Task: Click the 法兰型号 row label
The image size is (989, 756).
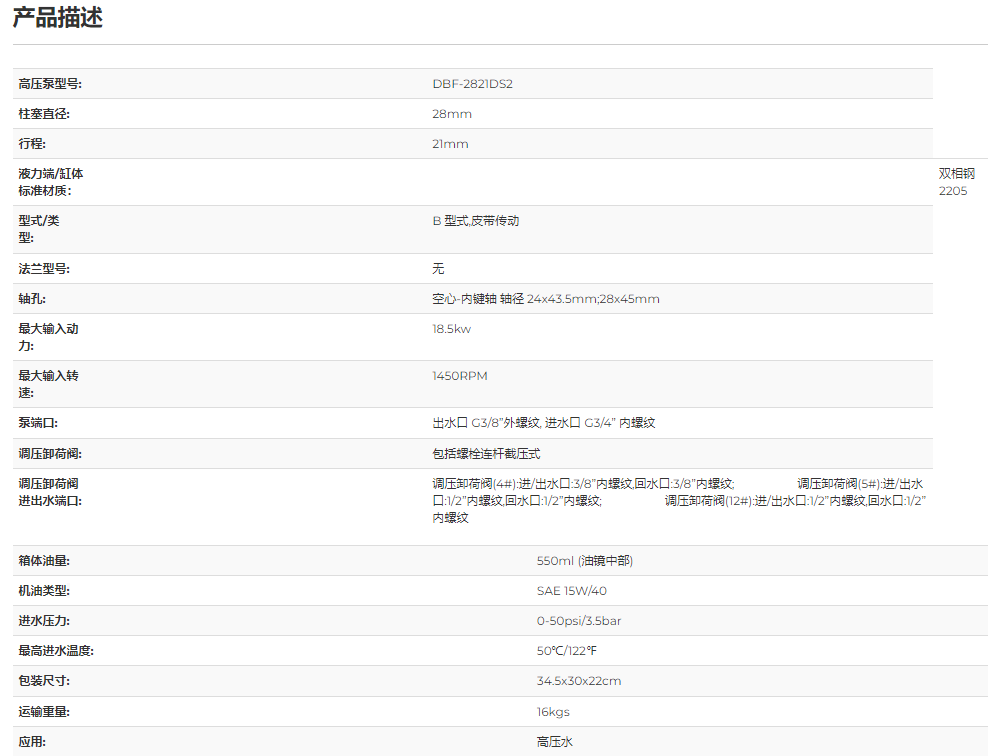Action: coord(44,269)
